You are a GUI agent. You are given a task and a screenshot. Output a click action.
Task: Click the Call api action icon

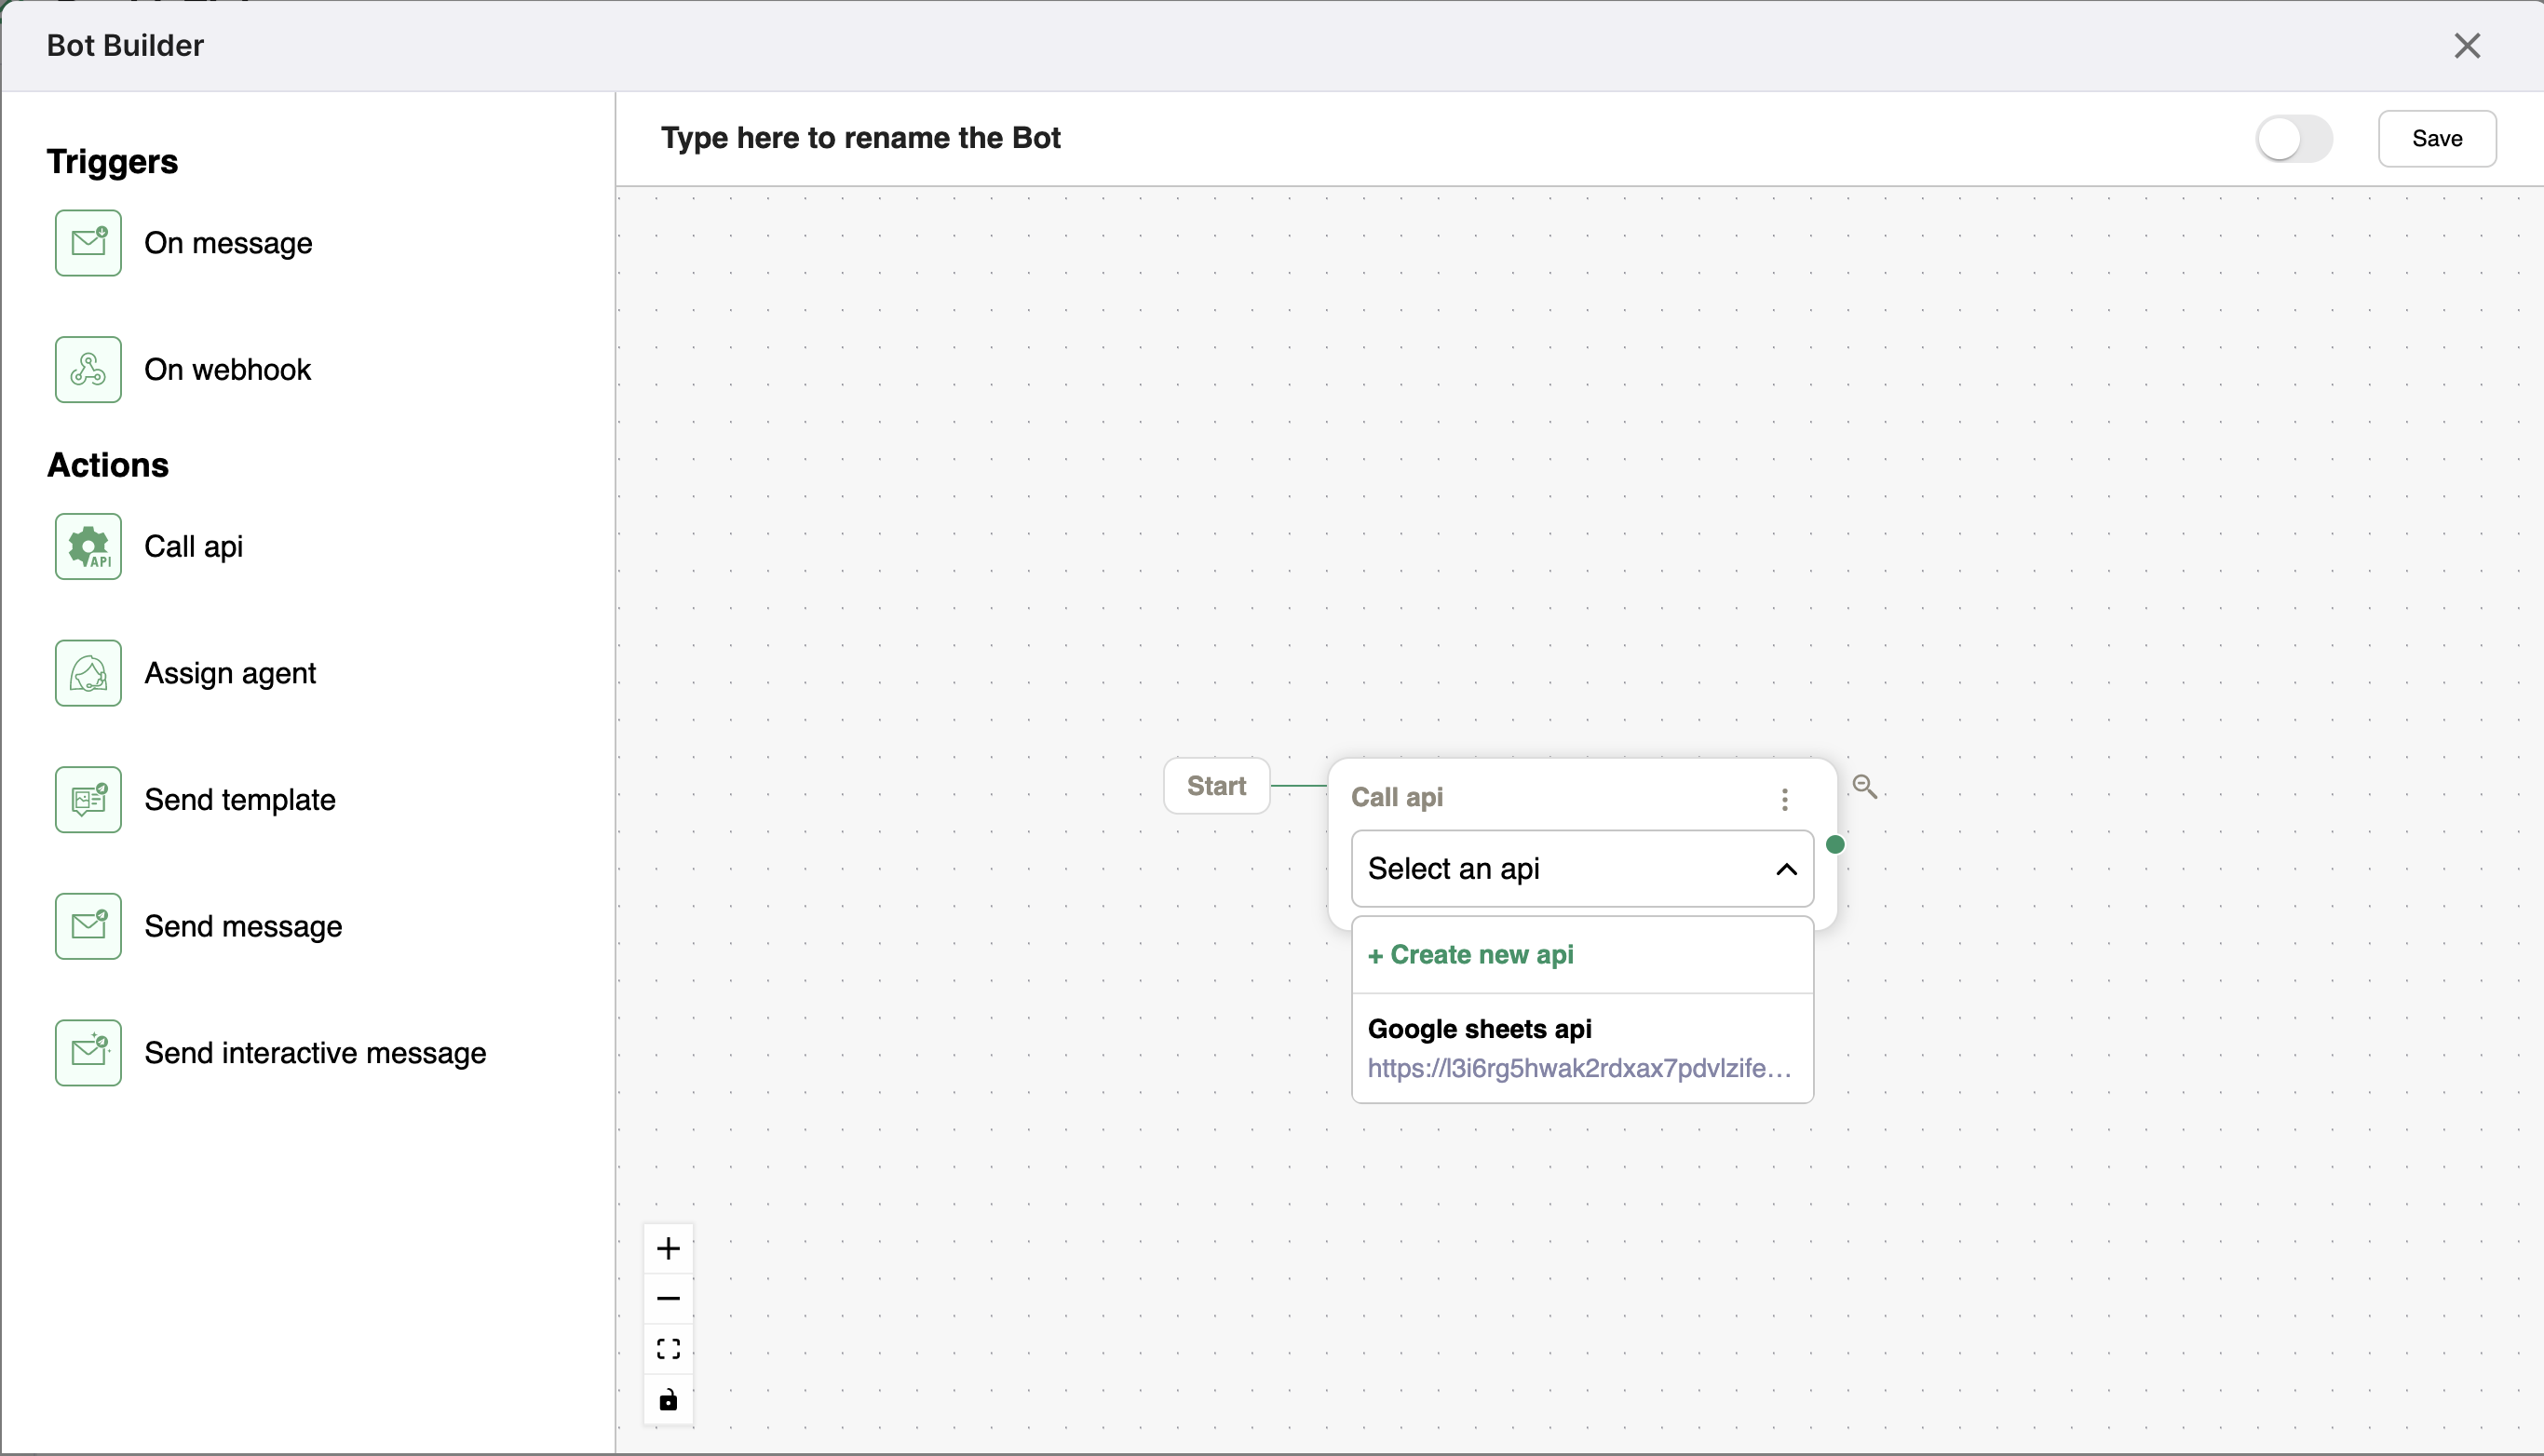coord(88,546)
